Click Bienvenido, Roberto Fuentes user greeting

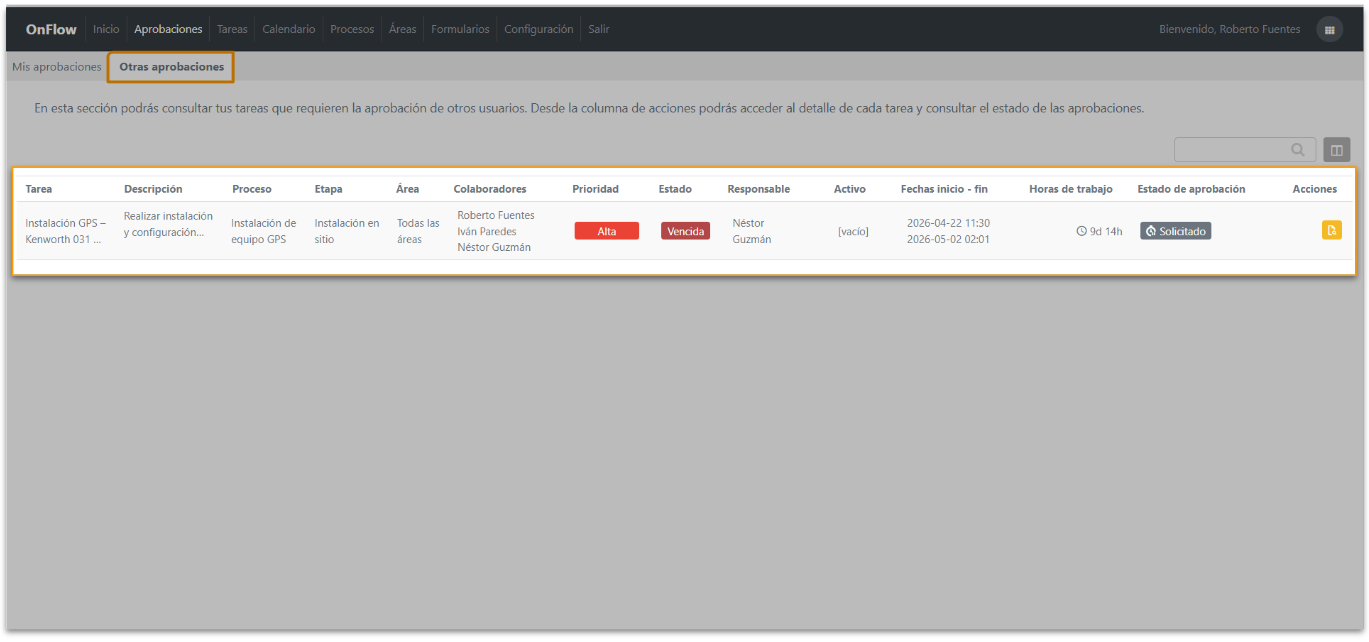[x=1230, y=29]
